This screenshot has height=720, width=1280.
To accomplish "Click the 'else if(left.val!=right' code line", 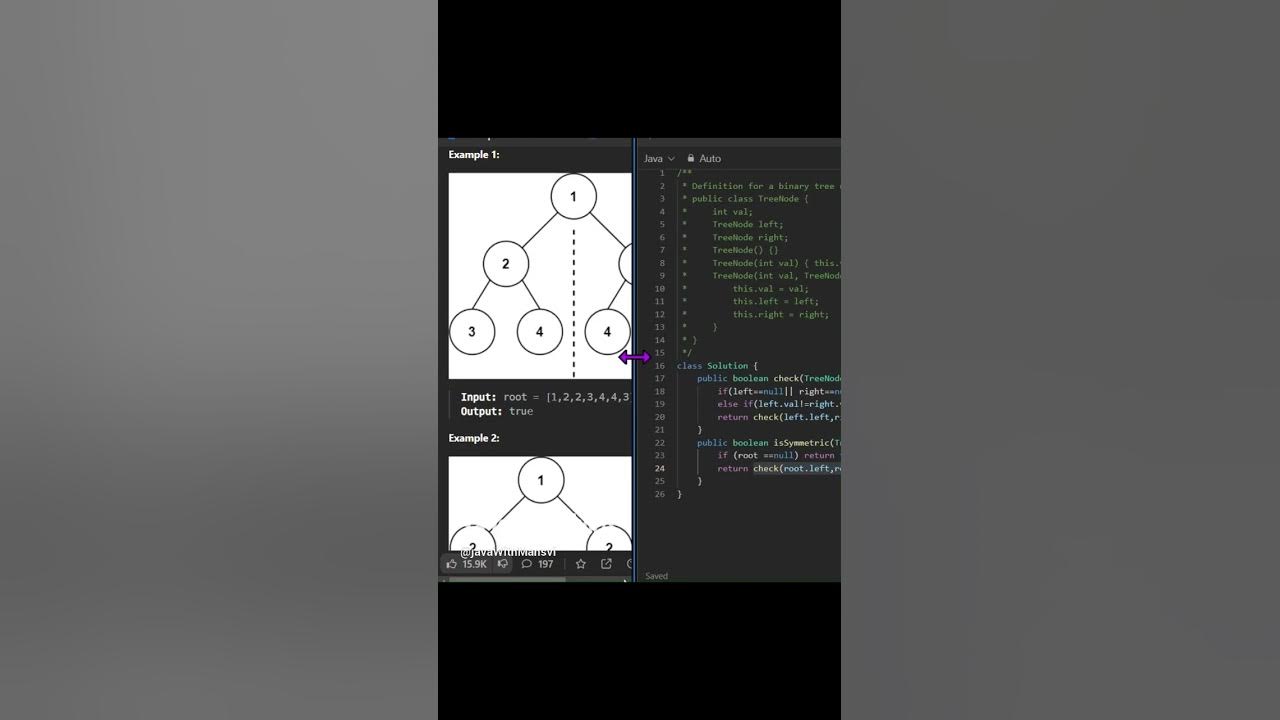I will click(778, 404).
